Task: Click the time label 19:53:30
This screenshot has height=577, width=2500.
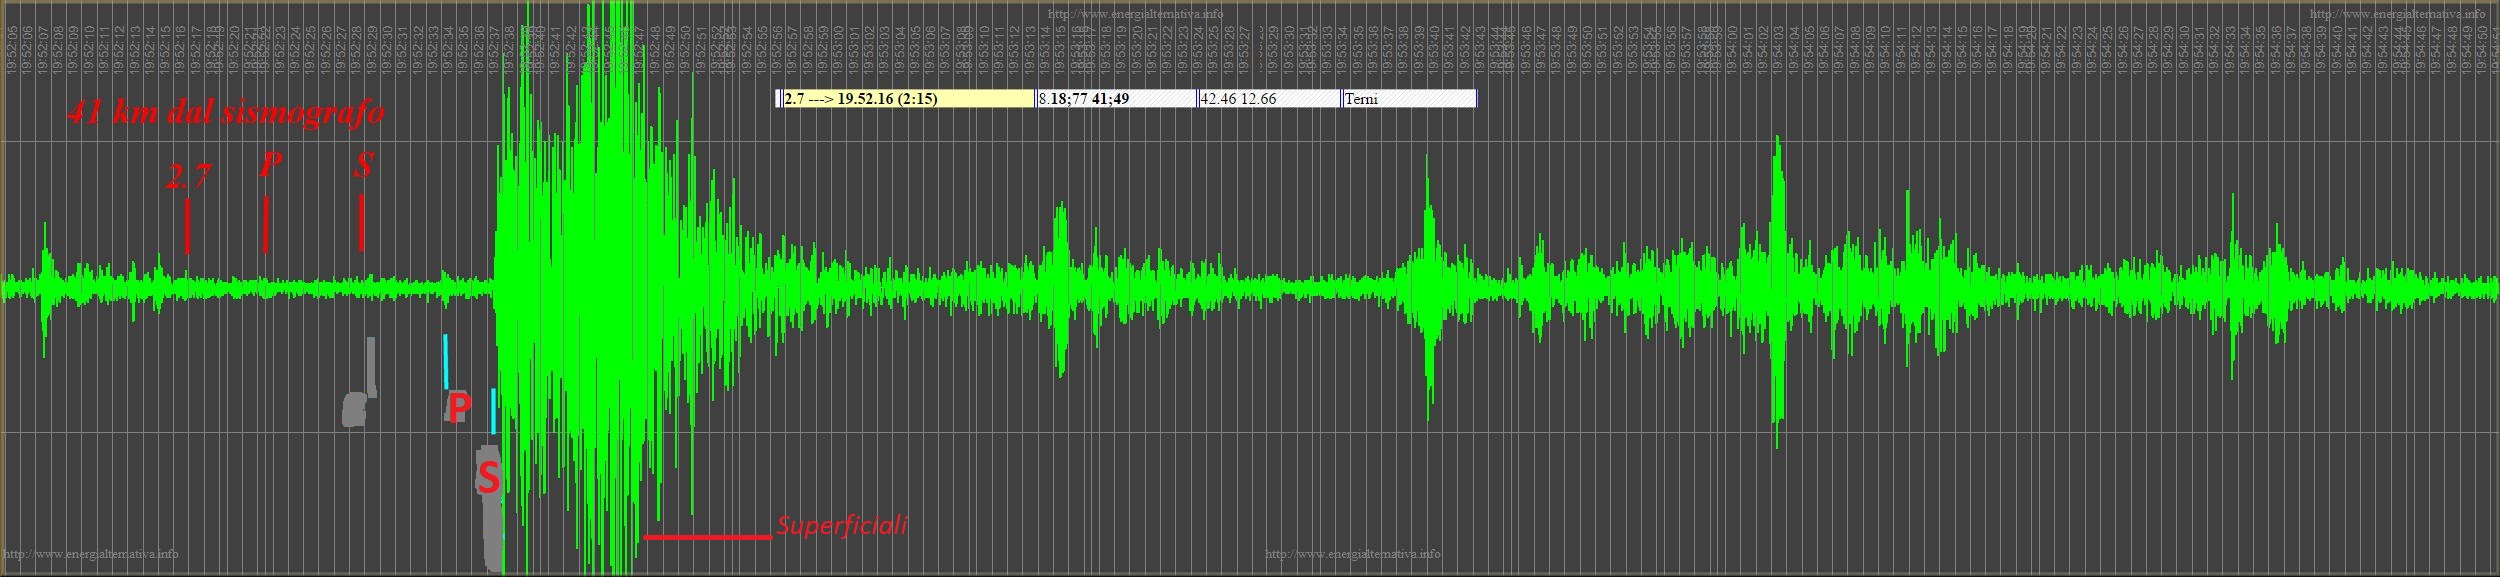Action: 1289,50
